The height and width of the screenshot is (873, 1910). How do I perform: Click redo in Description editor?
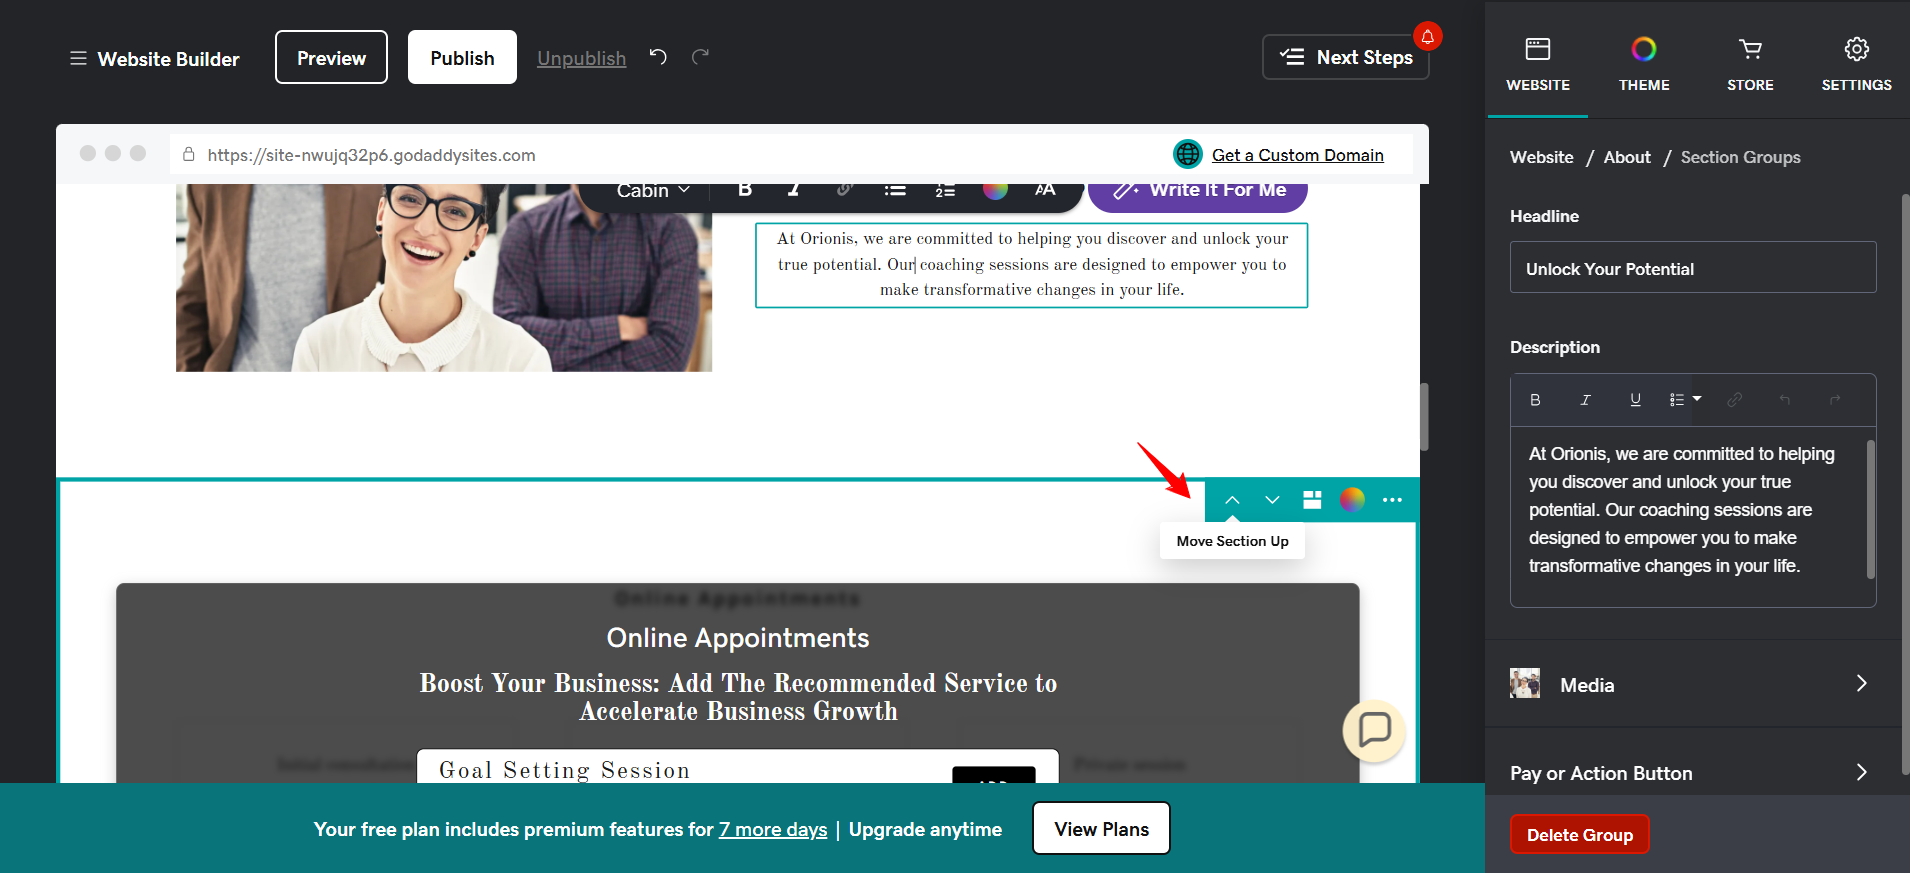pos(1835,400)
